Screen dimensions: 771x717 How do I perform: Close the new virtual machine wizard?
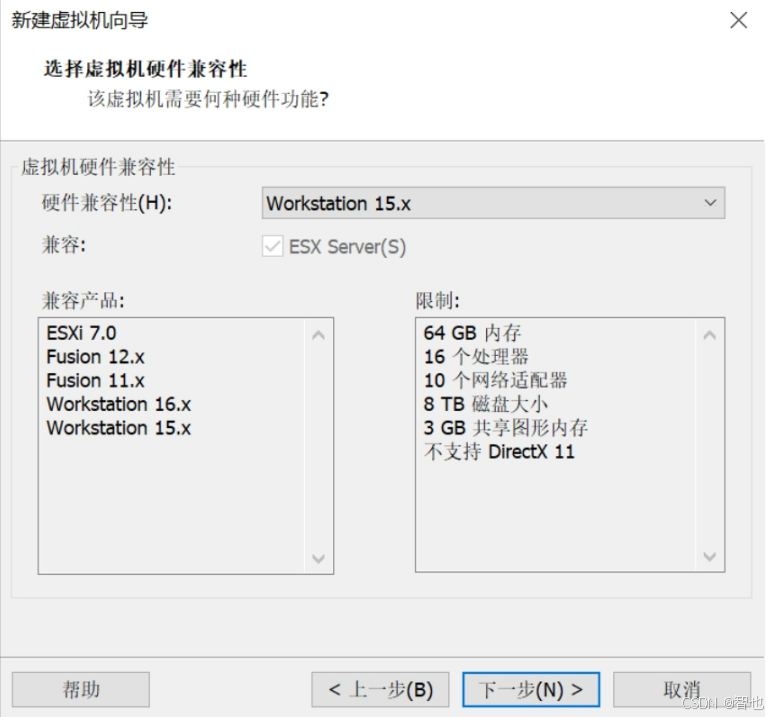pos(739,21)
